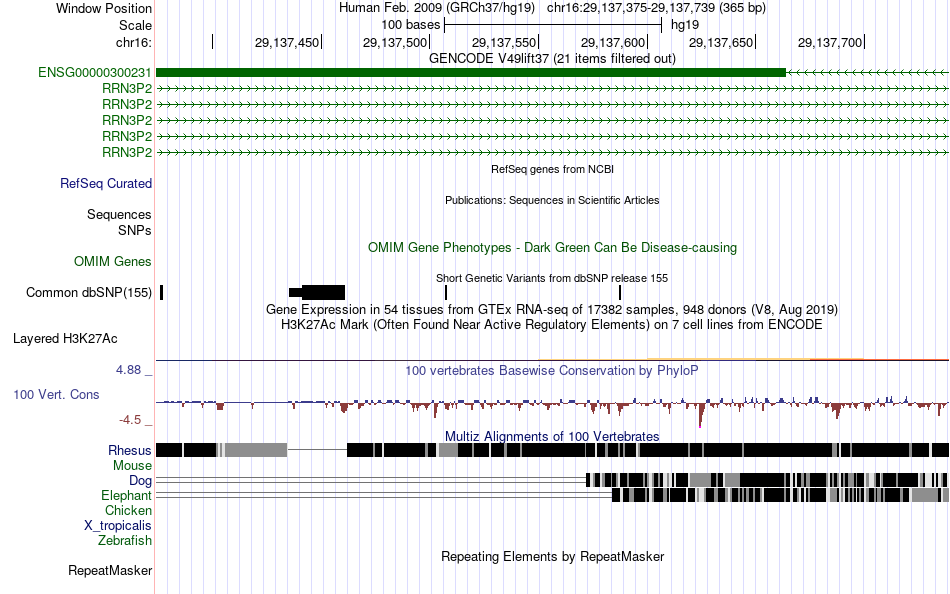Click the 'RefSeq genes from NCBI' title

tap(552, 169)
